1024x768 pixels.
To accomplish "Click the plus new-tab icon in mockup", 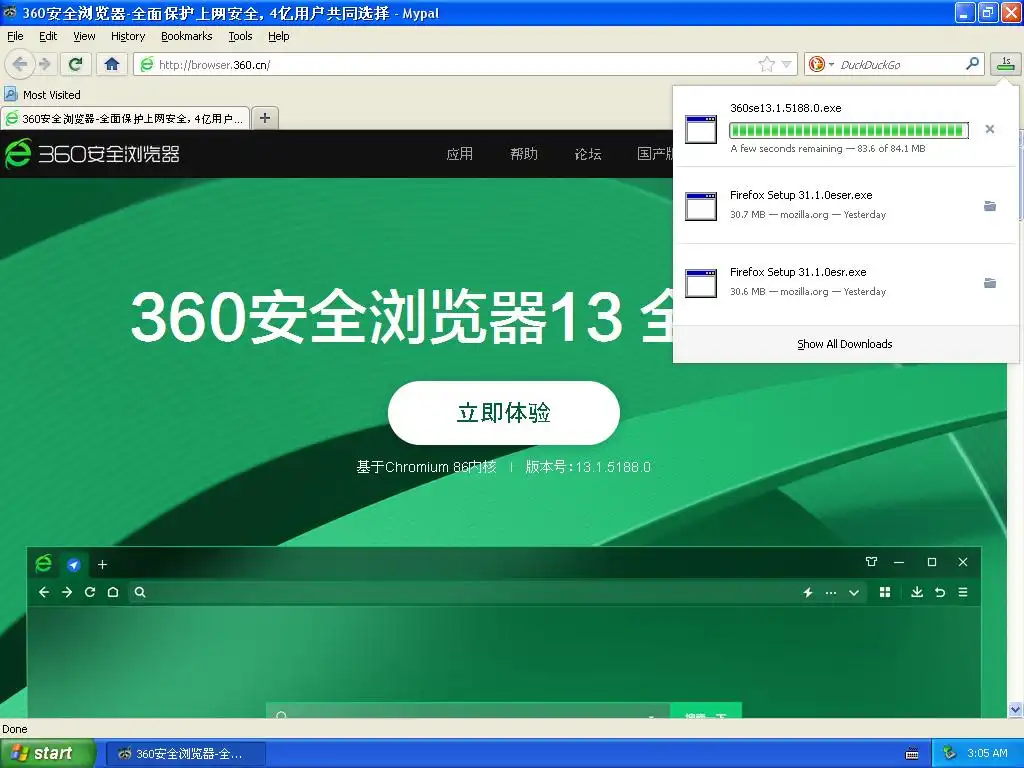I will 103,565.
